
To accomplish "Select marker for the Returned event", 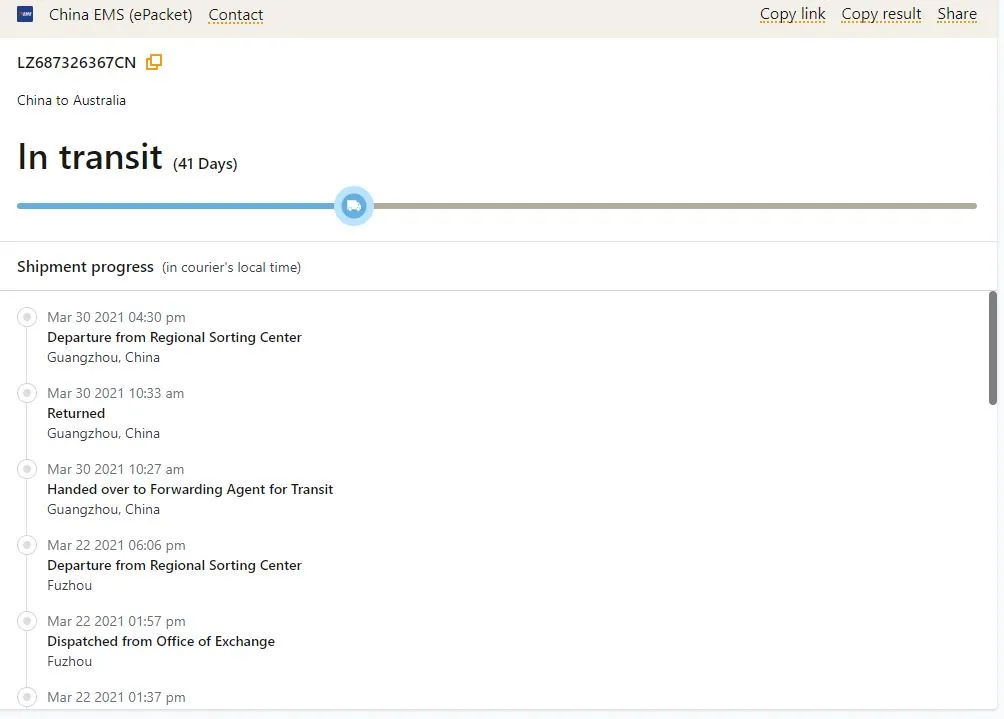I will [27, 393].
